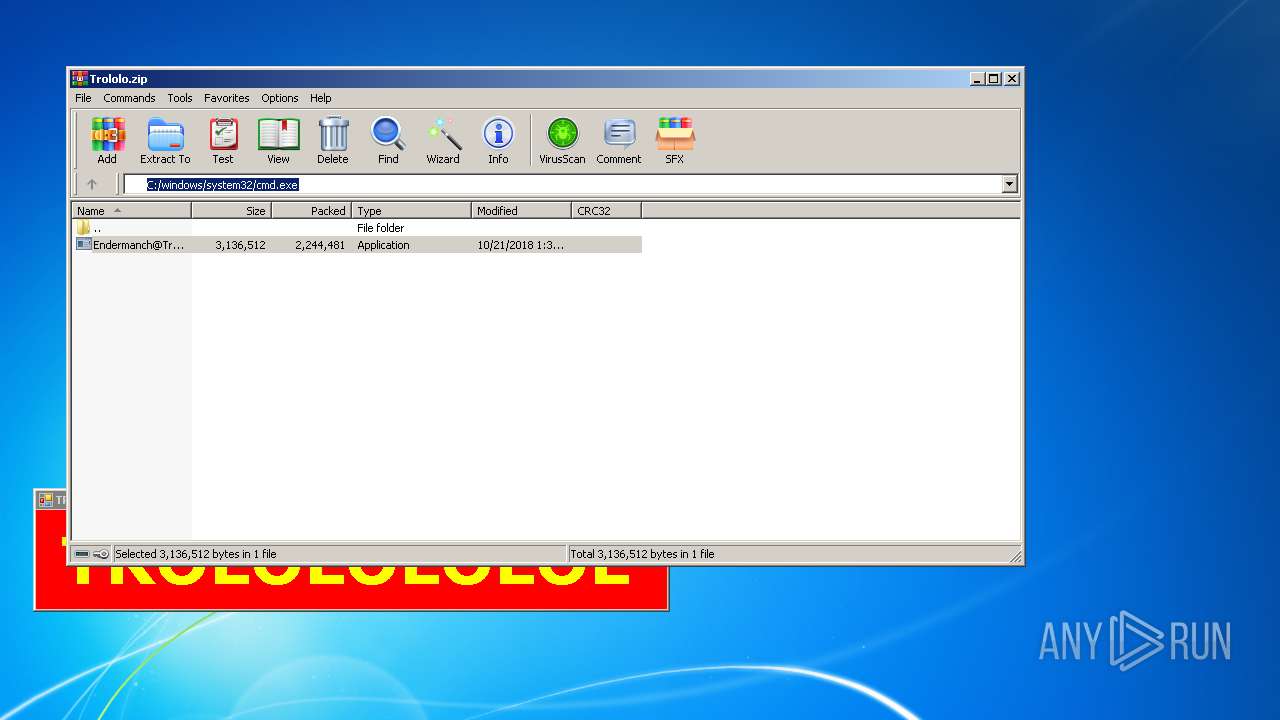Click the resize grip in status bar corner
Screen dimensions: 1280x720
[1014, 556]
